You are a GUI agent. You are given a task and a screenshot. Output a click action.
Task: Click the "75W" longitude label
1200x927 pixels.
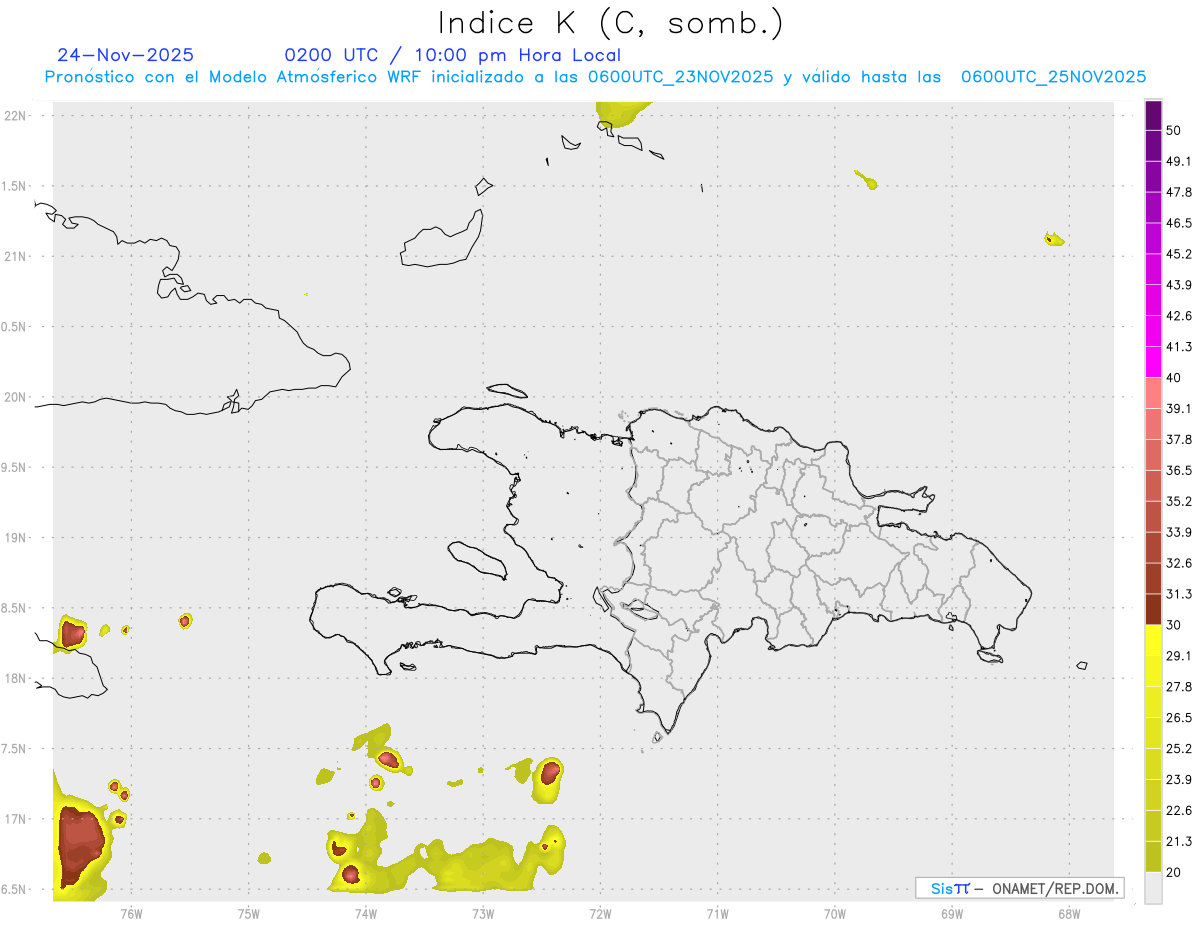[x=248, y=913]
